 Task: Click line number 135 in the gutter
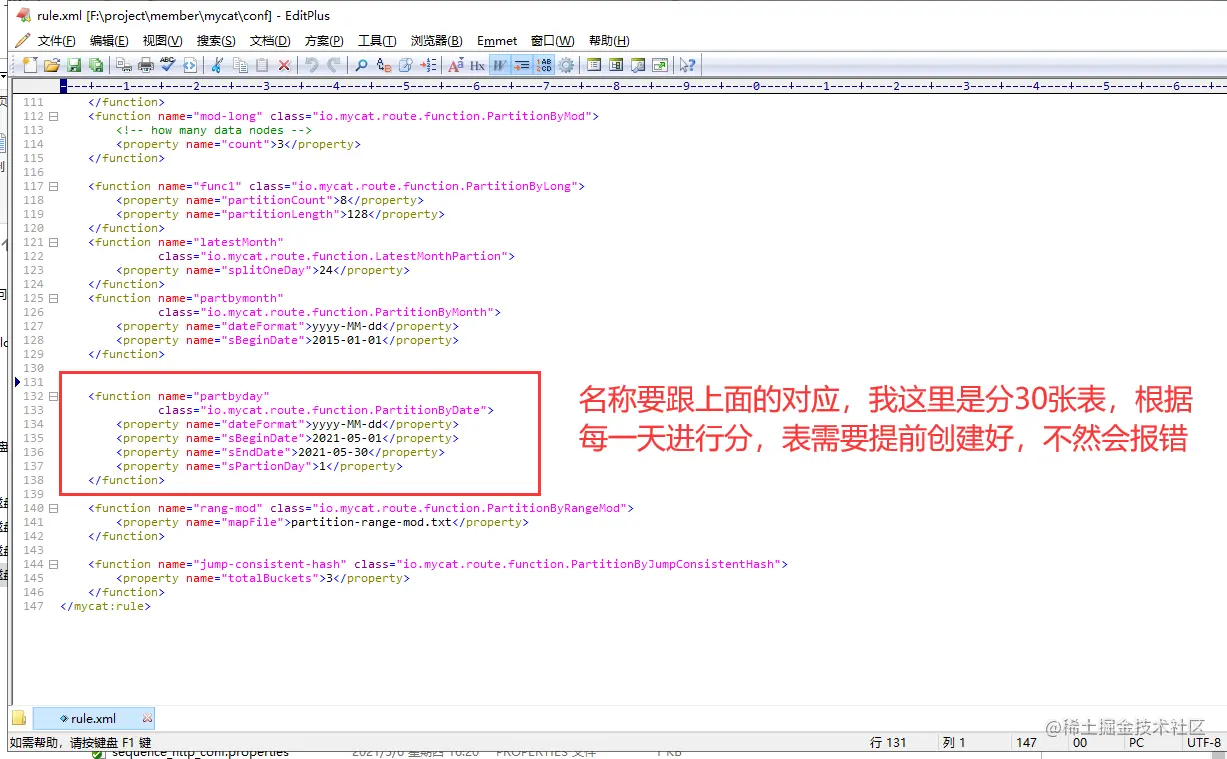33,438
